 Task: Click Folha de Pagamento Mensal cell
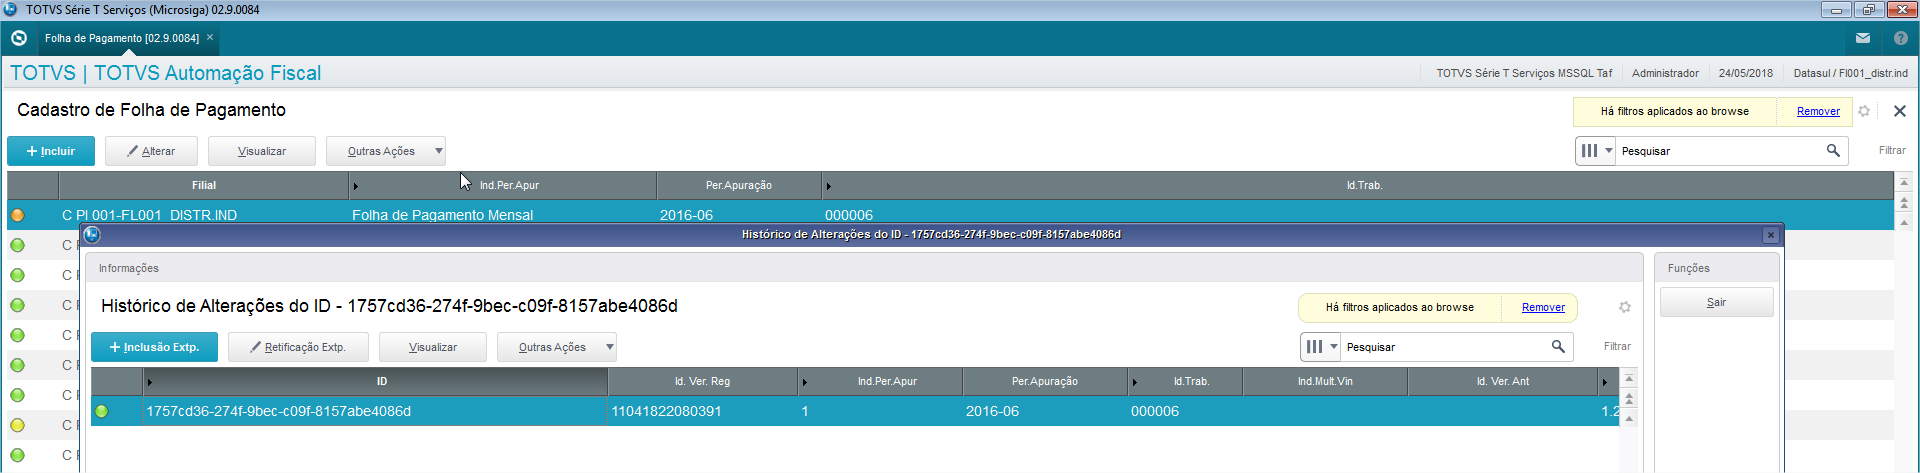[442, 215]
